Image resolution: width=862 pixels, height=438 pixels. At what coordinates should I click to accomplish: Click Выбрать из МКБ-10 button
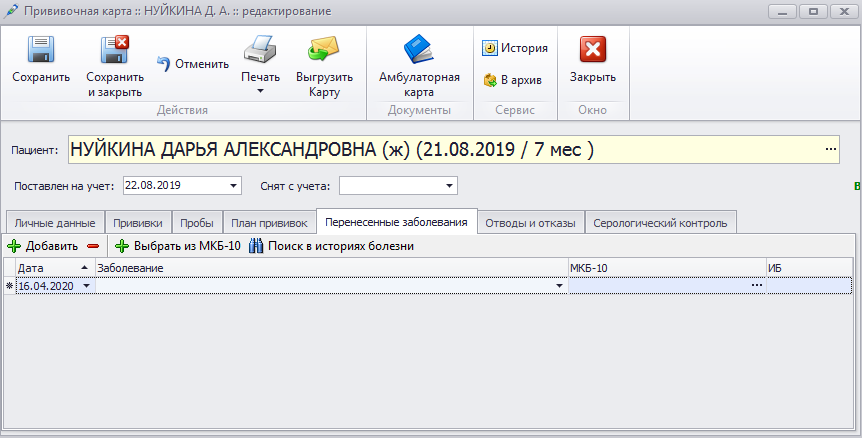pyautogui.click(x=178, y=246)
